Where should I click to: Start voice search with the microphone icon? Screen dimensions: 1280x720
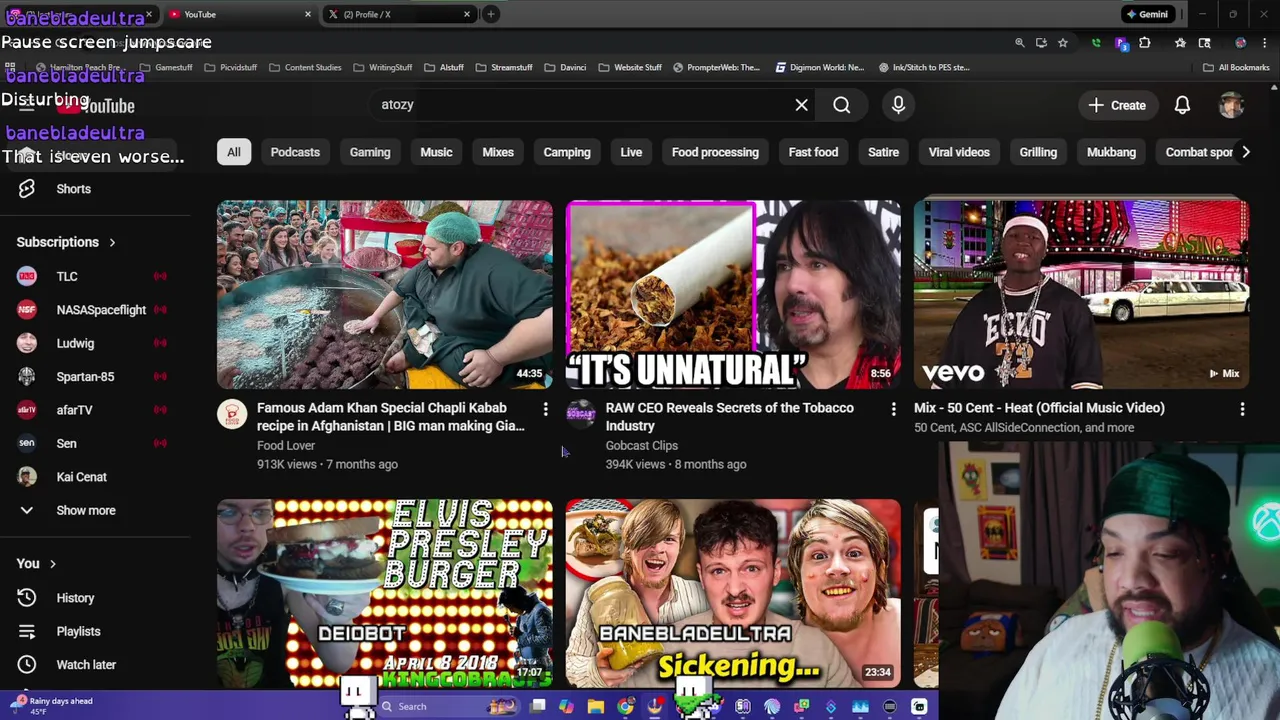898,105
